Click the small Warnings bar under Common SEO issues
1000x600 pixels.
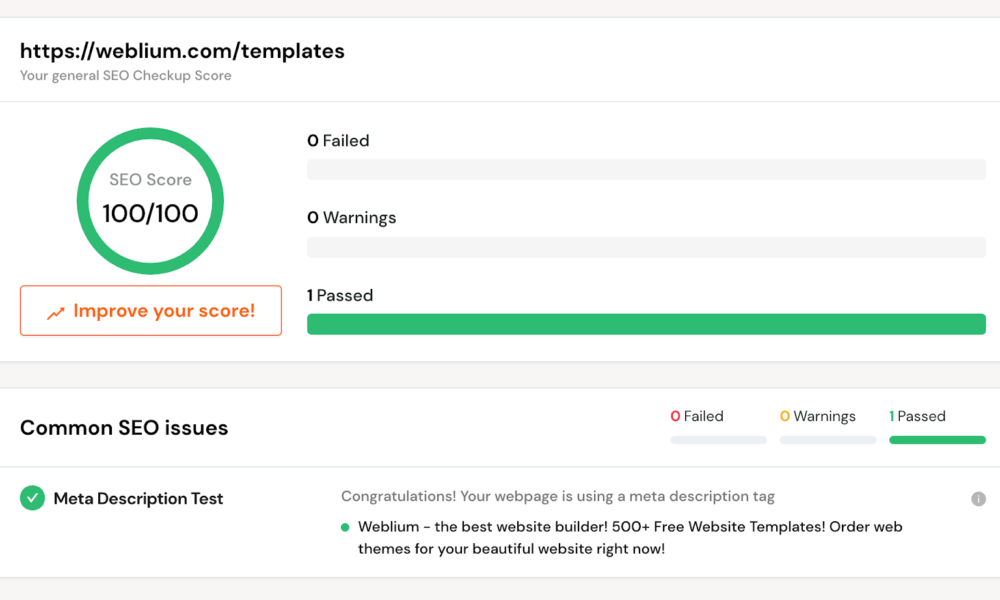click(828, 440)
